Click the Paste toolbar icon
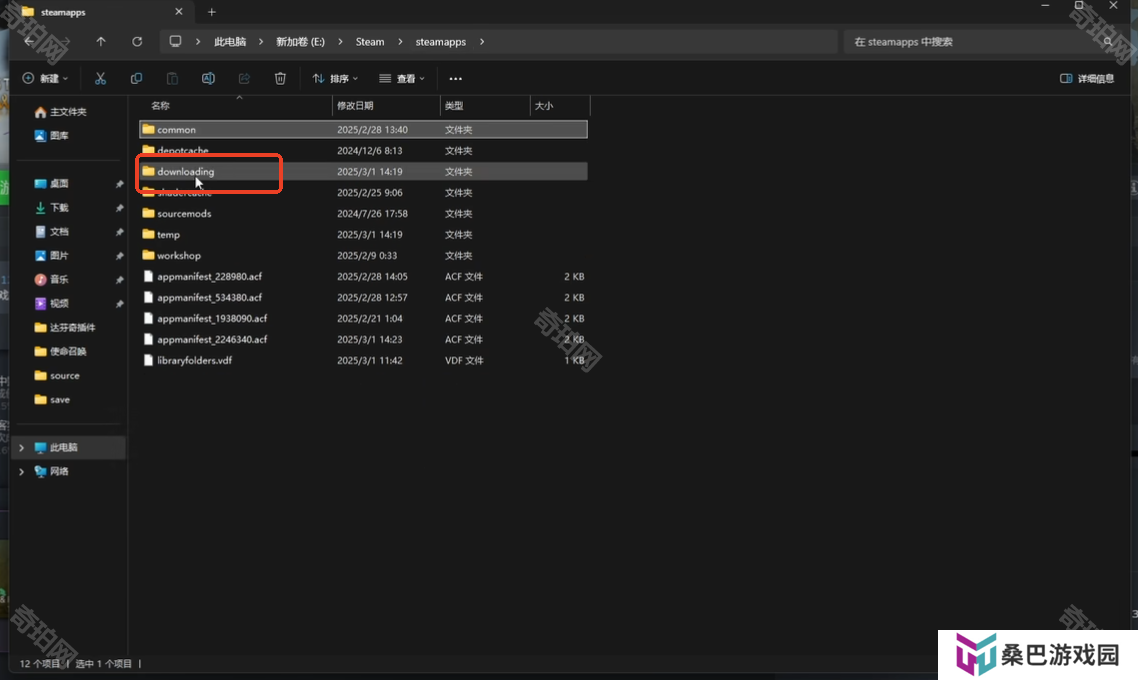The width and height of the screenshot is (1138, 680). click(x=172, y=78)
